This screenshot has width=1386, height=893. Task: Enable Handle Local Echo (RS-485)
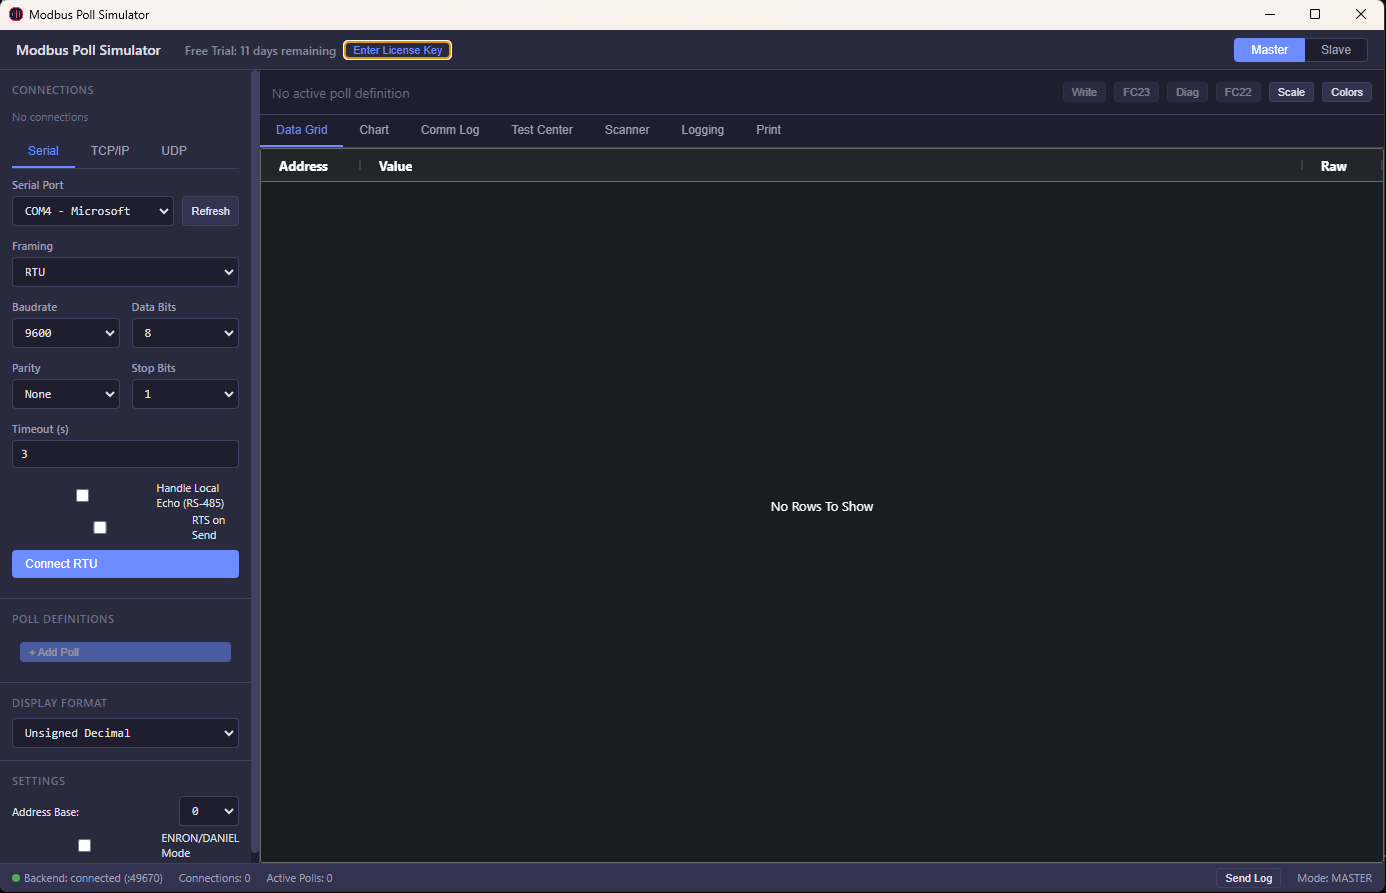coord(82,495)
